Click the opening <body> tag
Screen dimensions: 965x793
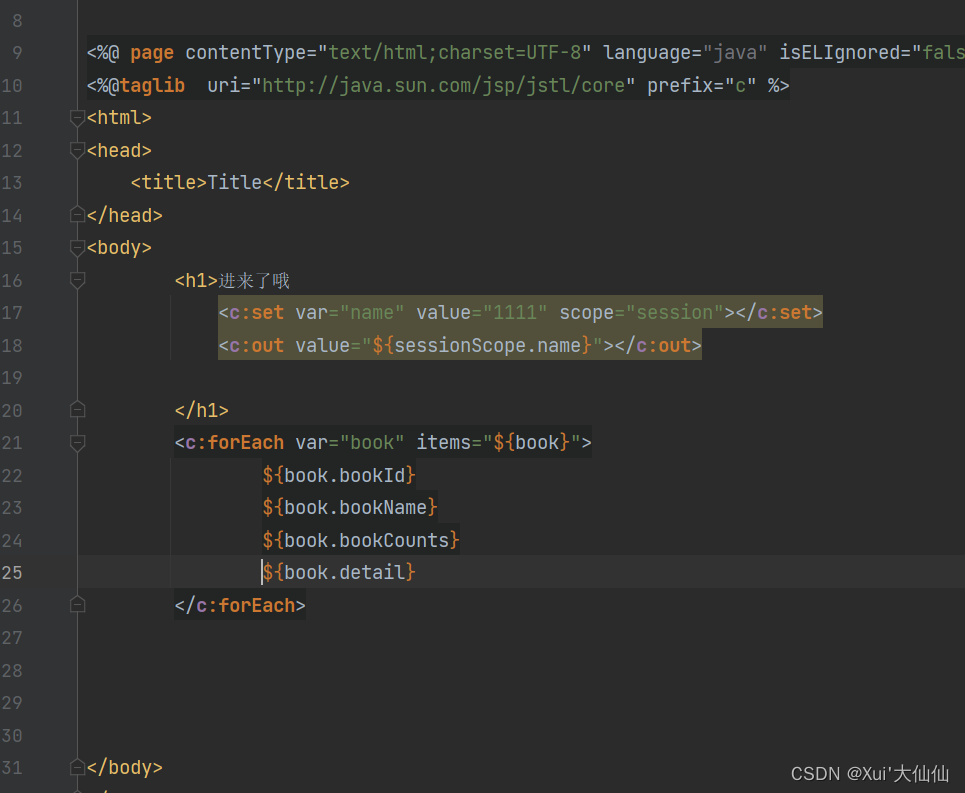[x=119, y=247]
